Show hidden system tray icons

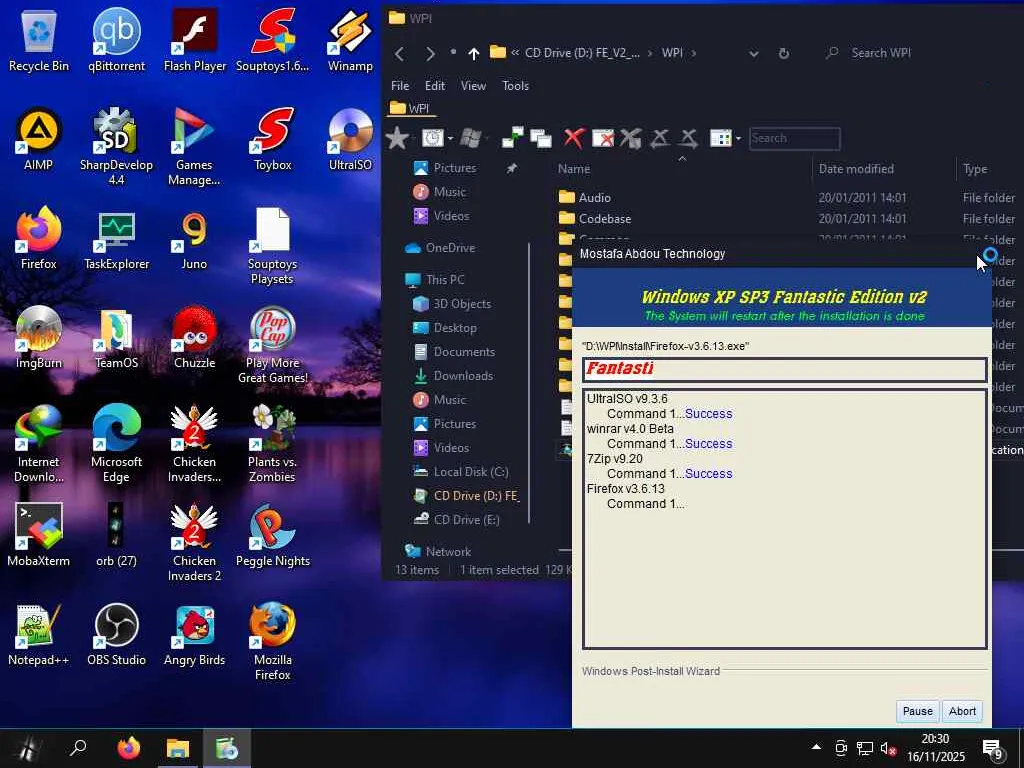[x=816, y=747]
